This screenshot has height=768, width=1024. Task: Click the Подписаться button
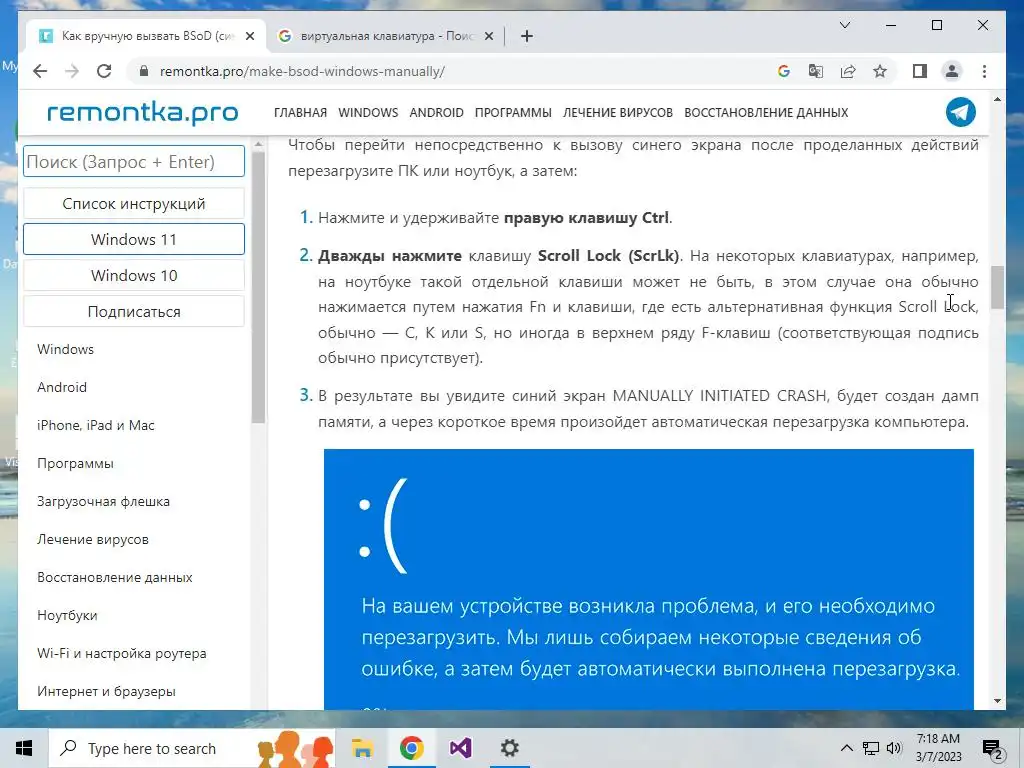point(134,312)
